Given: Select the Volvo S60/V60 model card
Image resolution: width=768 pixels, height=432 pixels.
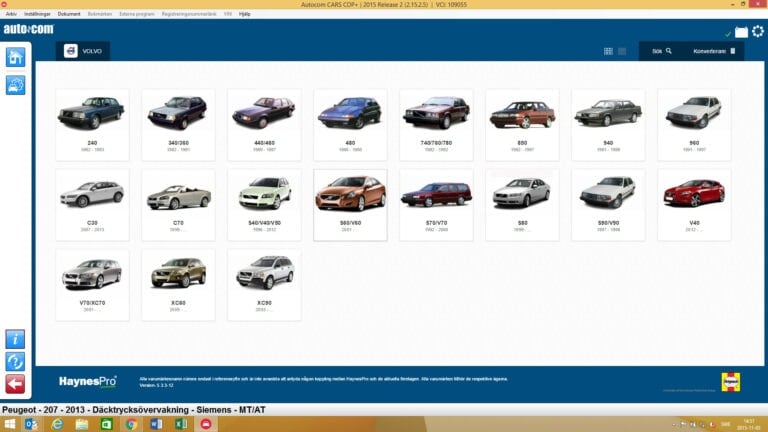Looking at the screenshot, I should [x=350, y=205].
